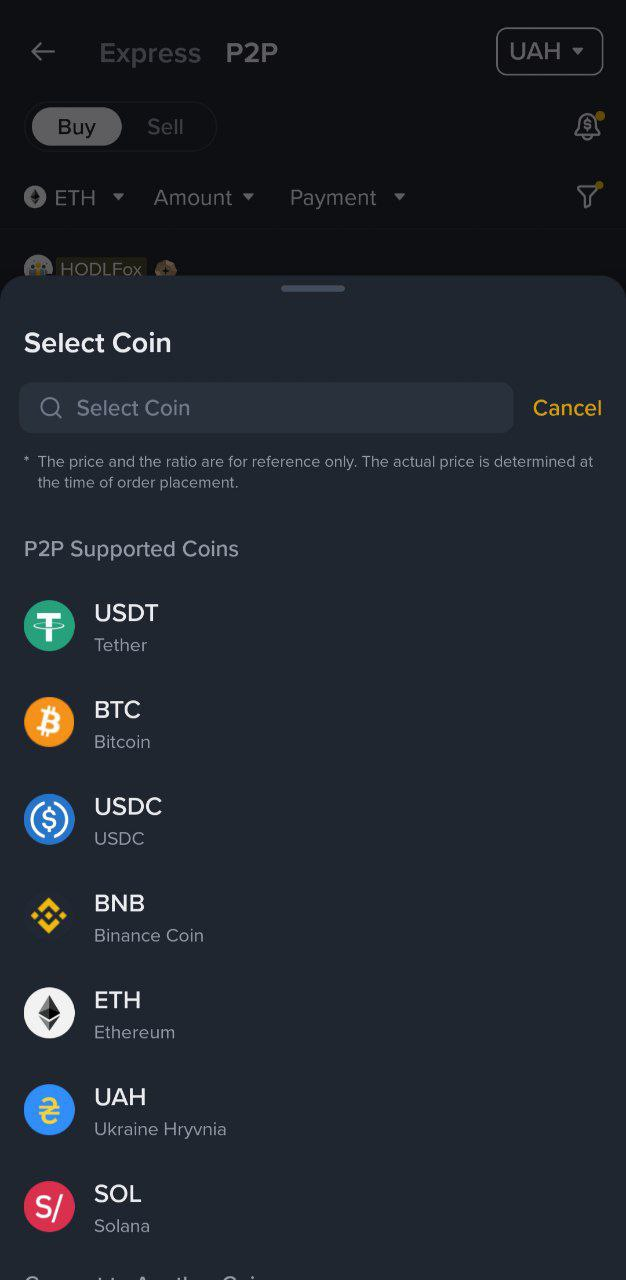
Task: Tap the Solana coin icon
Action: pos(49,1207)
